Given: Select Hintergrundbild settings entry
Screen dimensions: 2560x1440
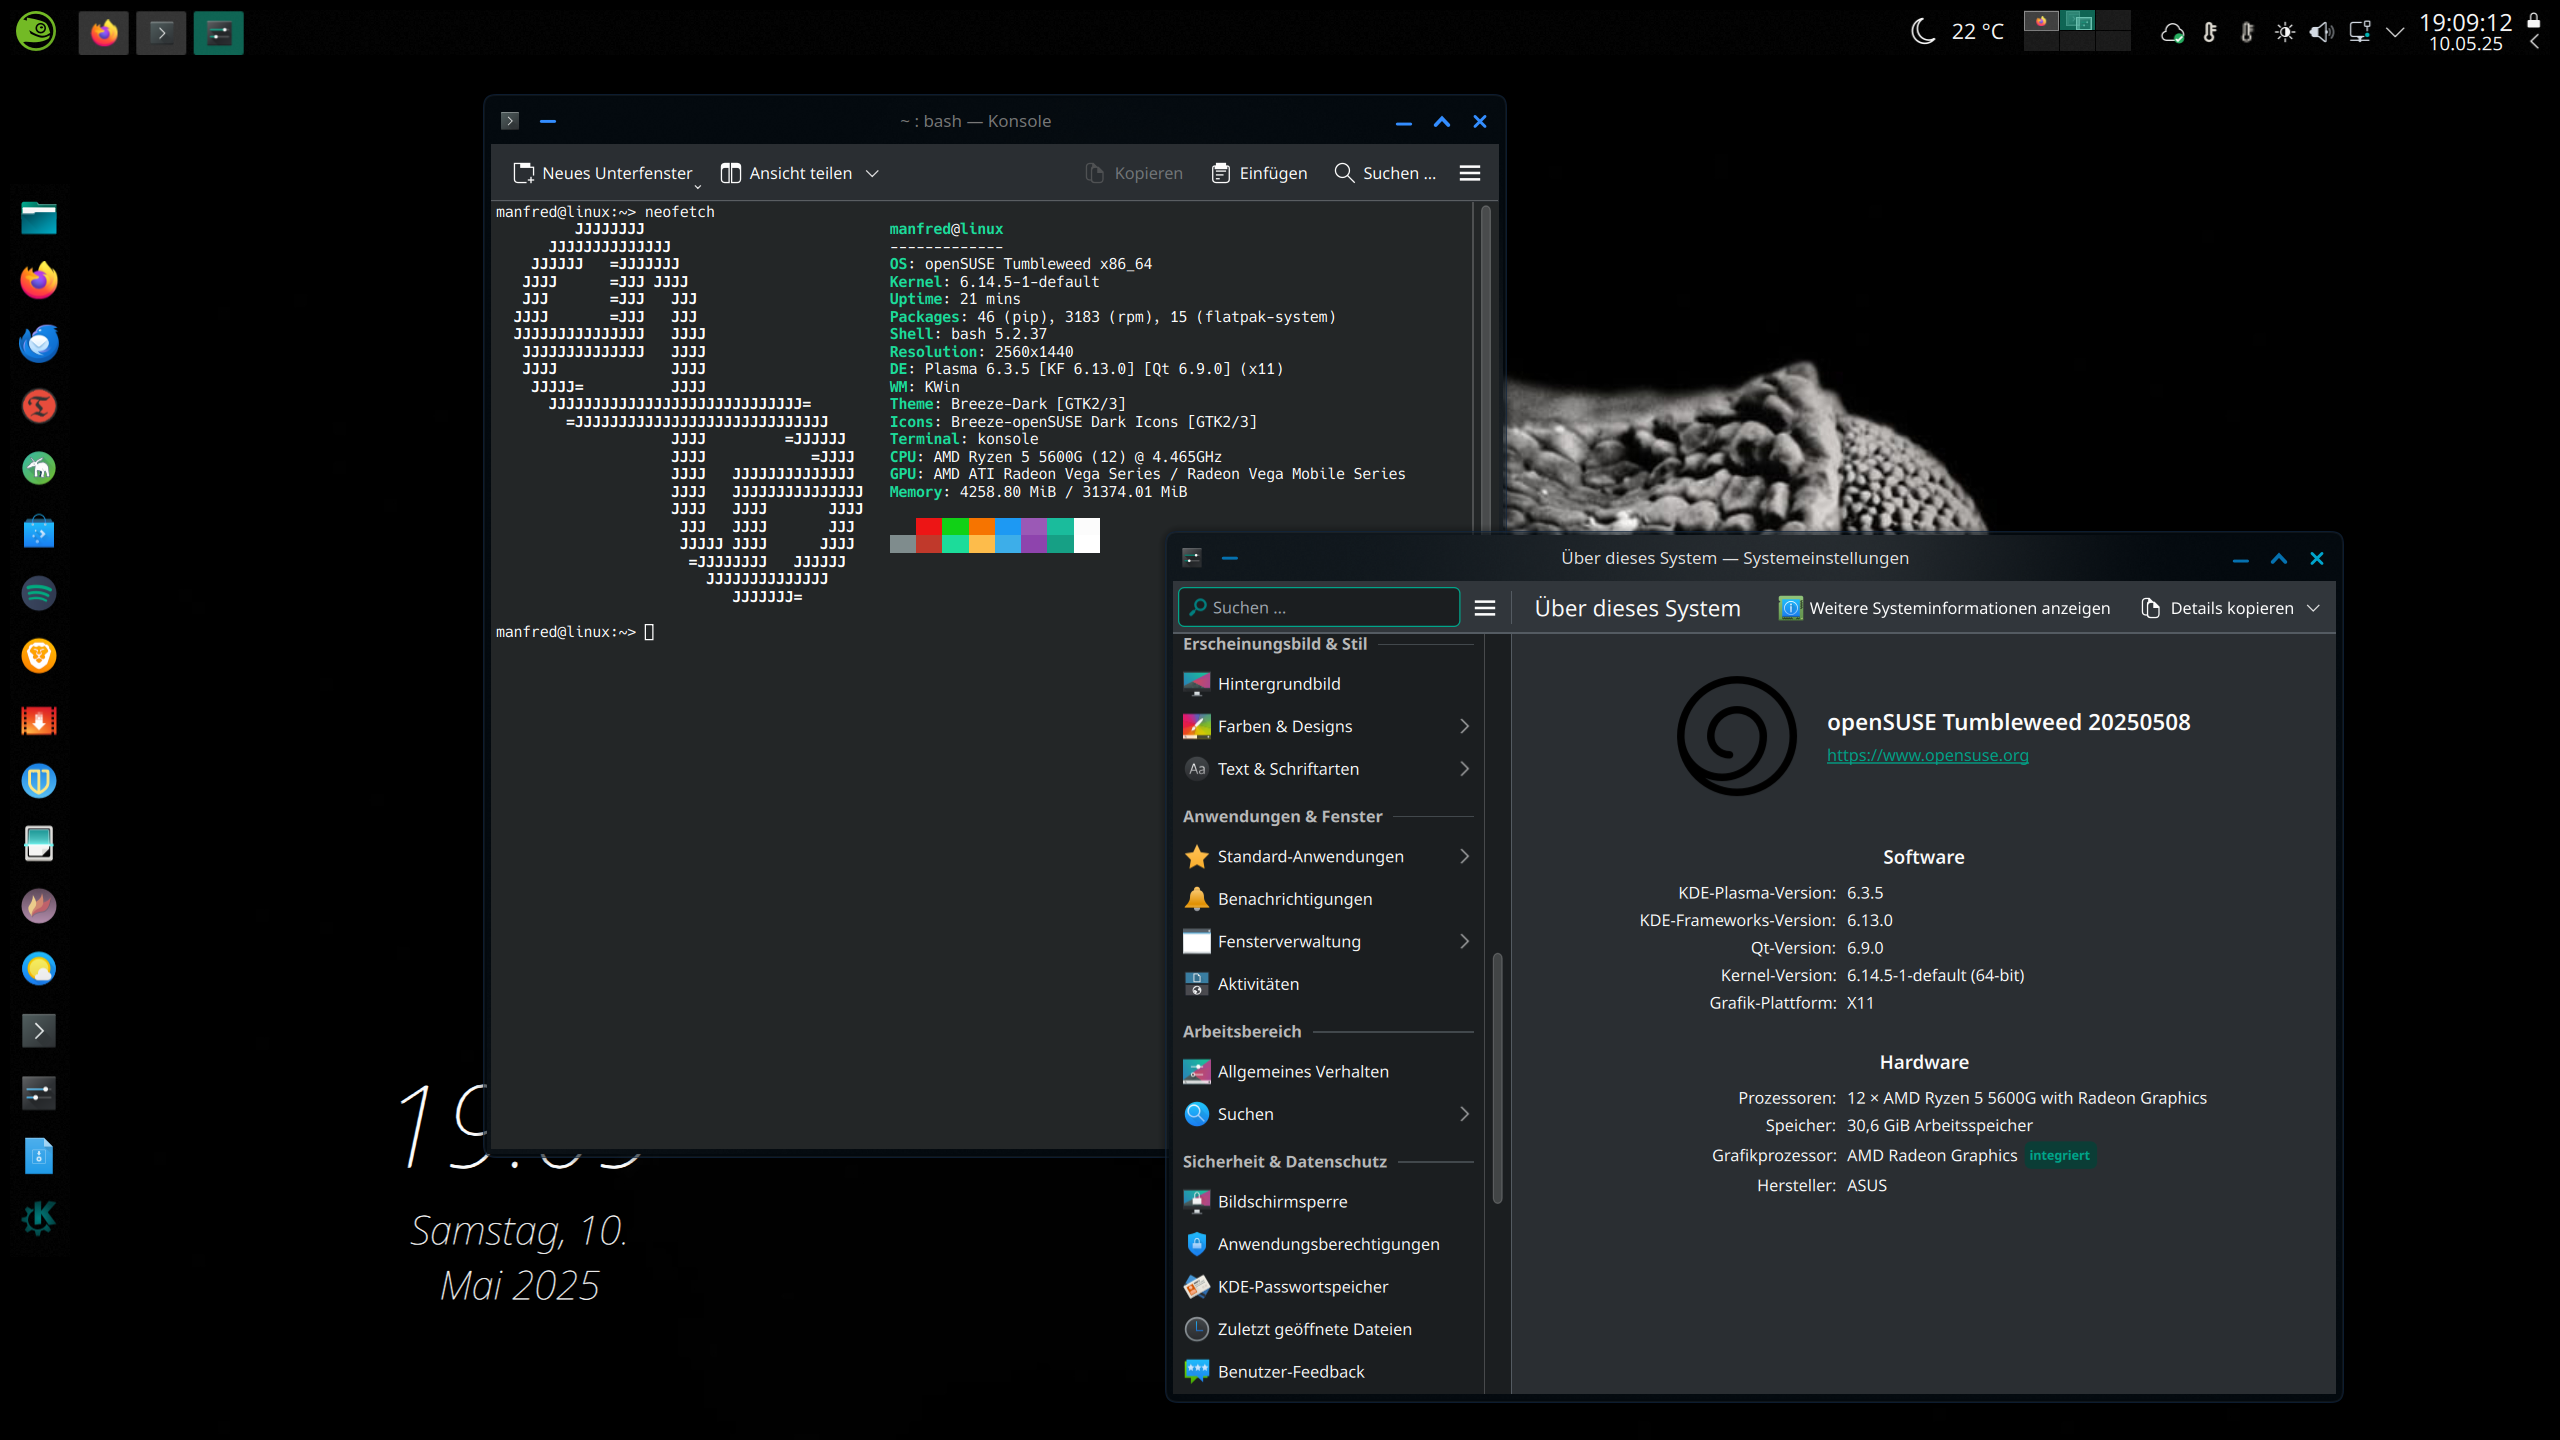Looking at the screenshot, I should pos(1279,683).
